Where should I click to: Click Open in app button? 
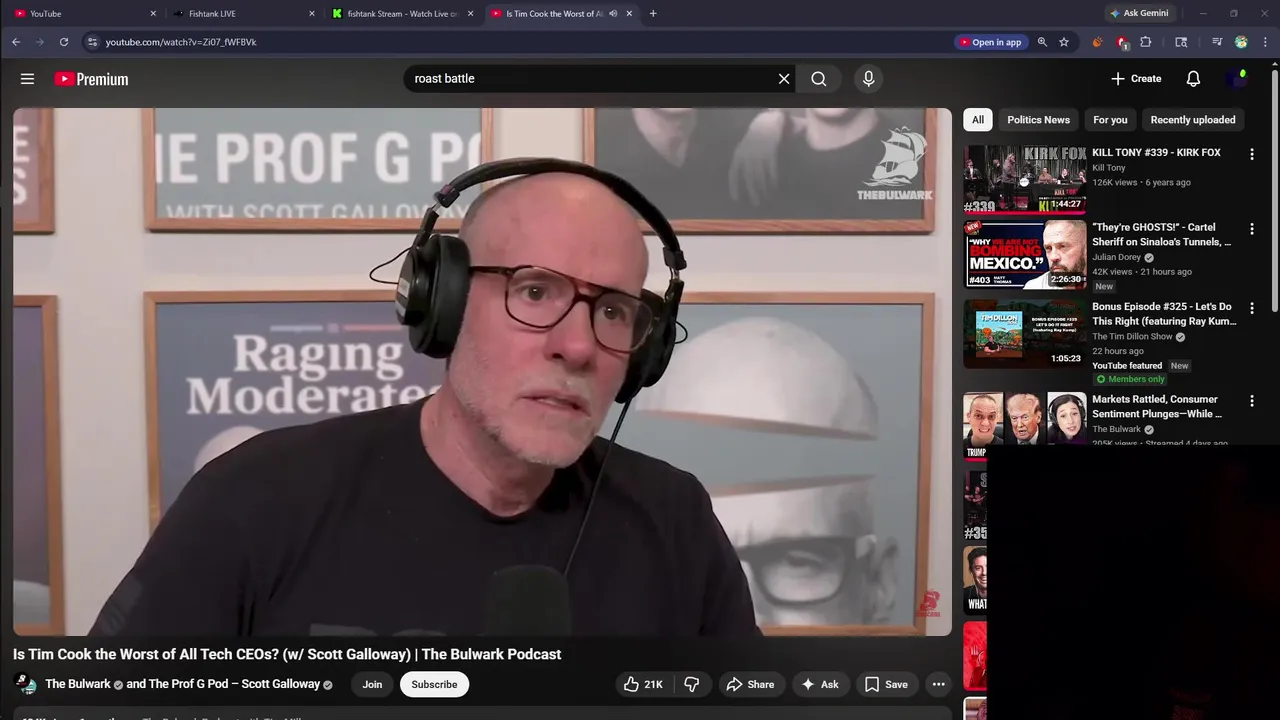990,42
